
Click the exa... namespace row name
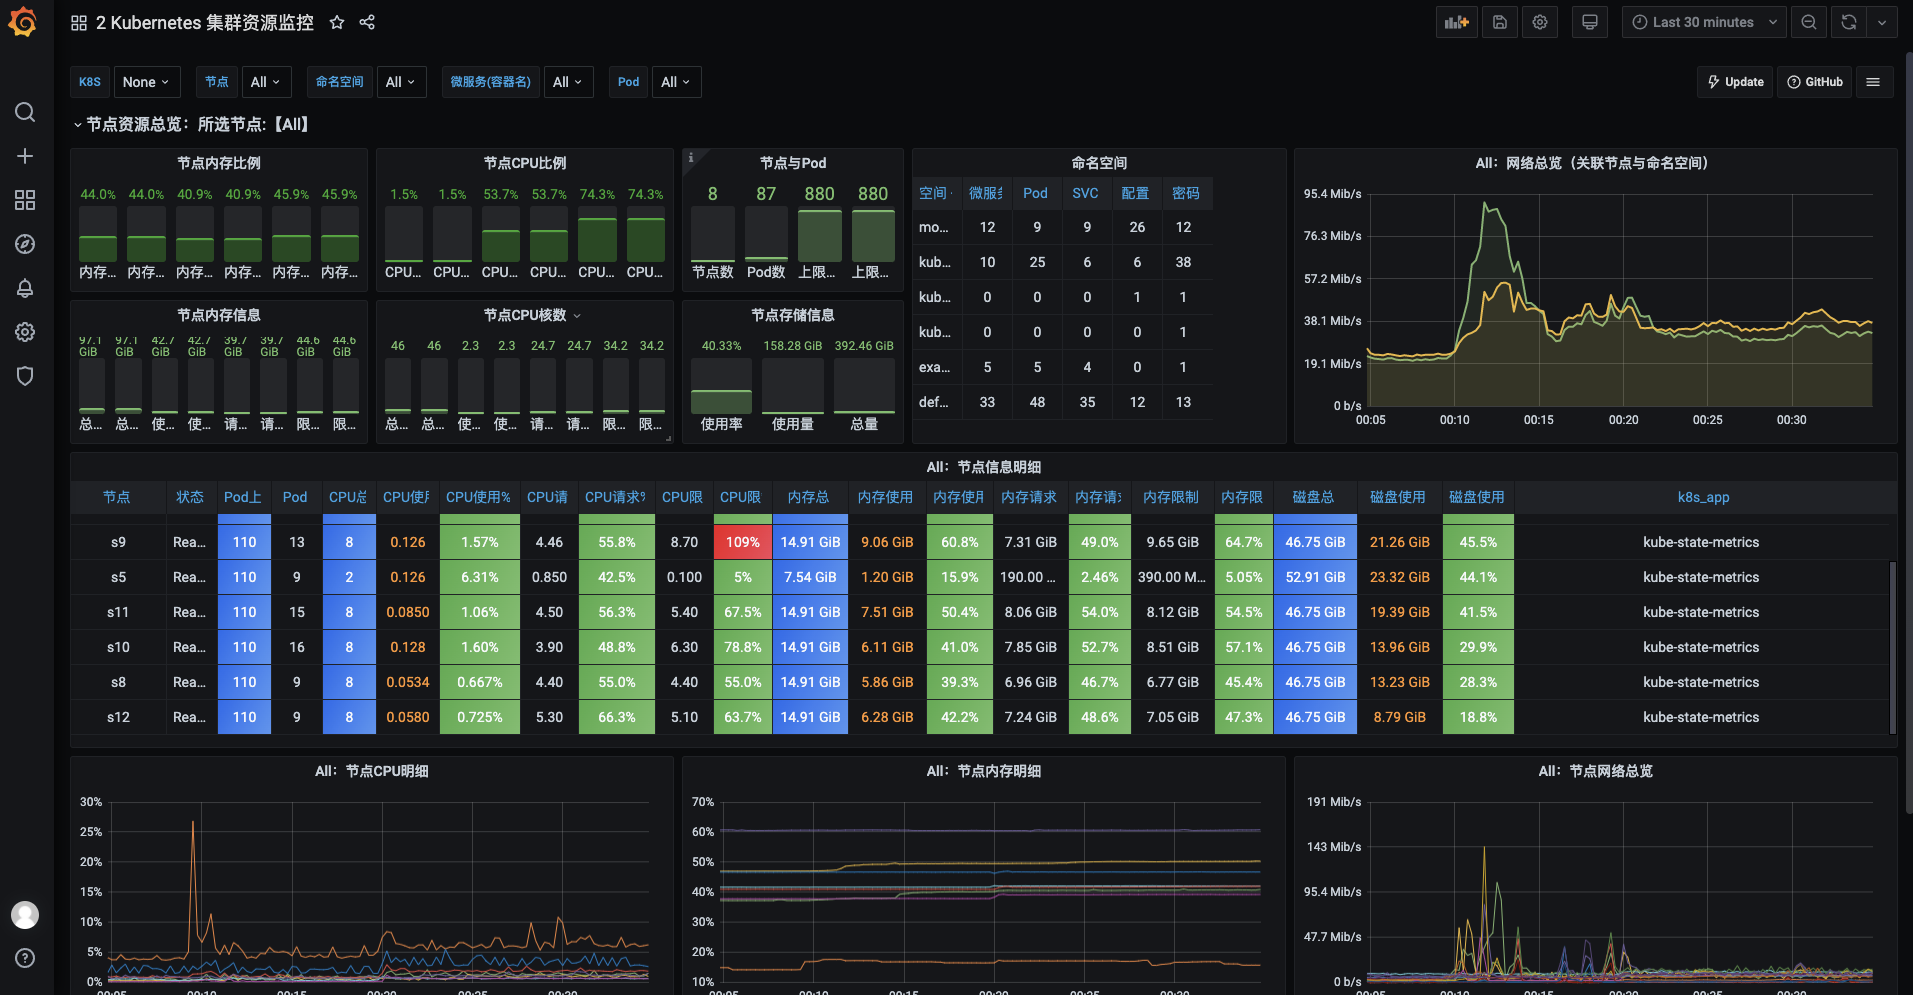[935, 367]
